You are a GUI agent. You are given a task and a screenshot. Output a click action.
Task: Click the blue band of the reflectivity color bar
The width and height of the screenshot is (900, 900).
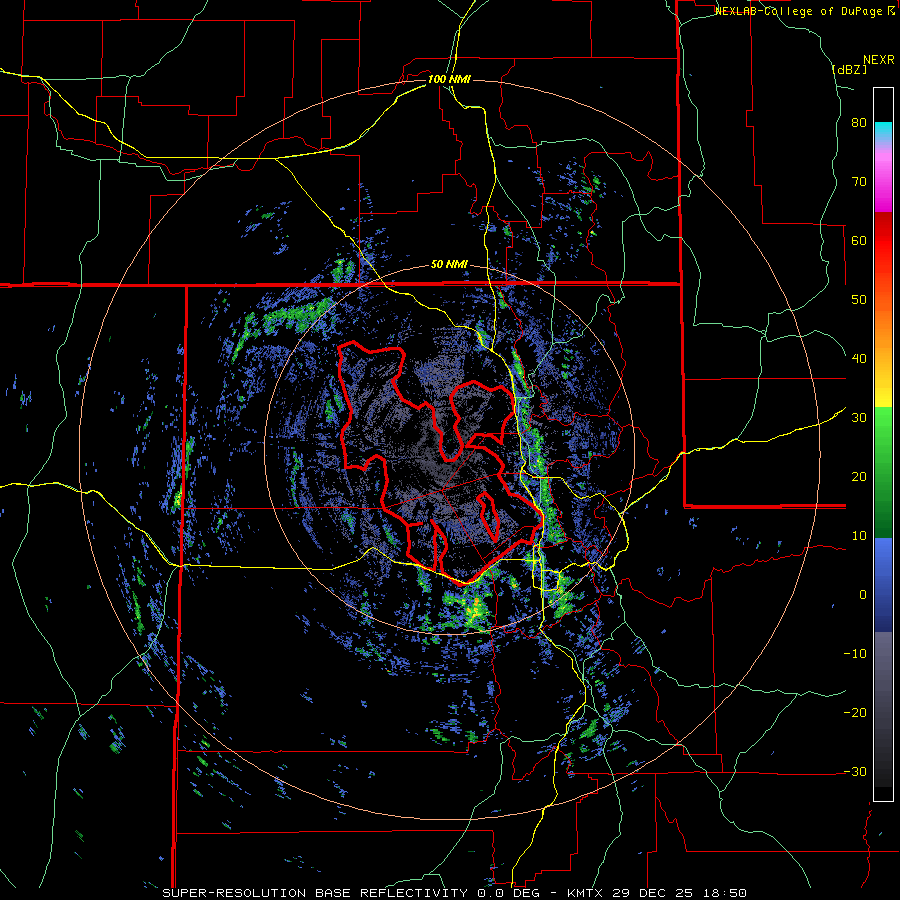click(x=883, y=585)
